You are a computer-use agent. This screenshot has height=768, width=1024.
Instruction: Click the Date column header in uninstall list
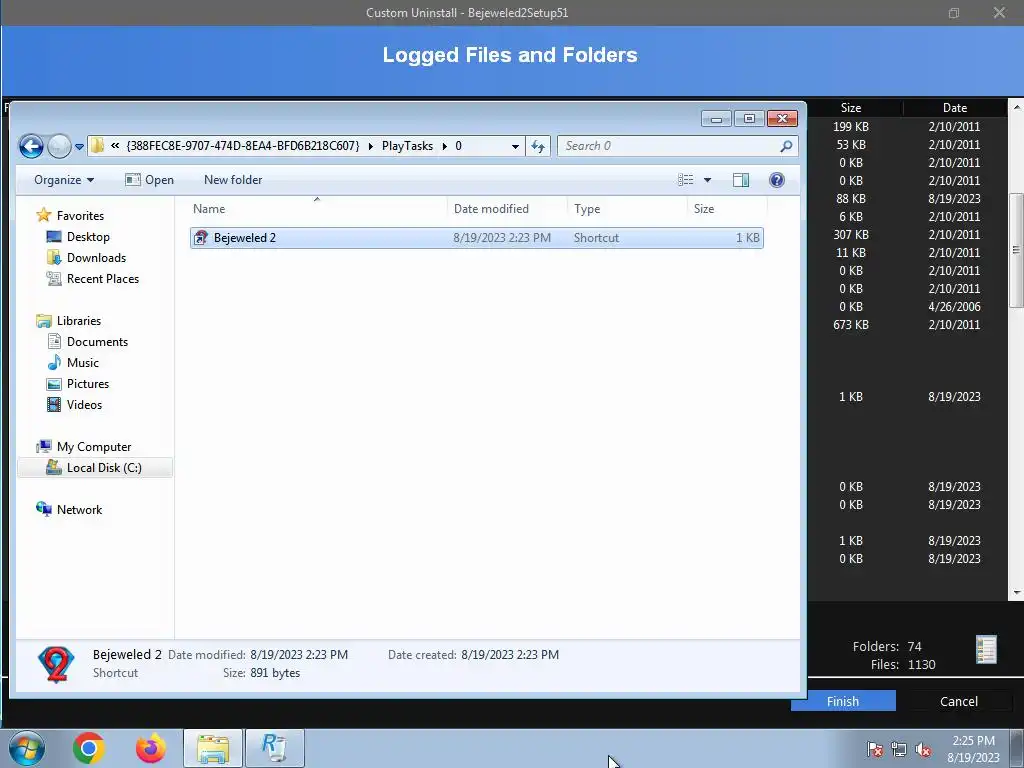[x=955, y=108]
